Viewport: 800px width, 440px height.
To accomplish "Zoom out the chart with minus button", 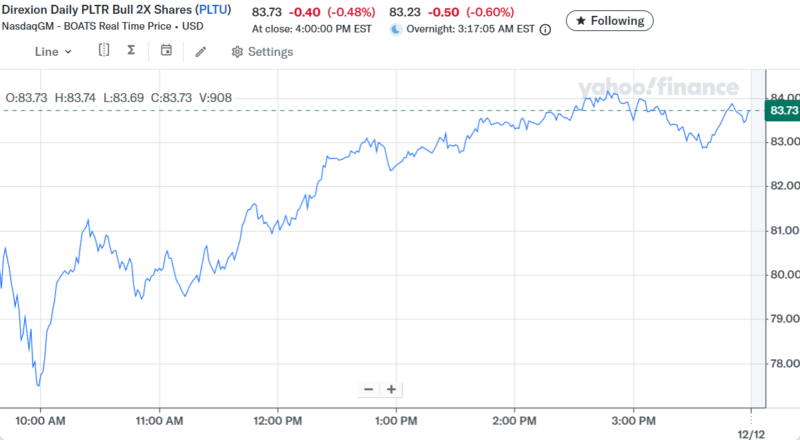I will (369, 389).
